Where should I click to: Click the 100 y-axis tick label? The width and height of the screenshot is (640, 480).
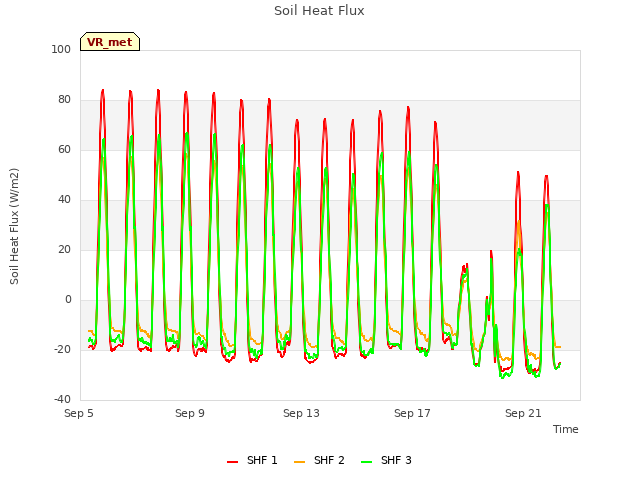pyautogui.click(x=61, y=49)
